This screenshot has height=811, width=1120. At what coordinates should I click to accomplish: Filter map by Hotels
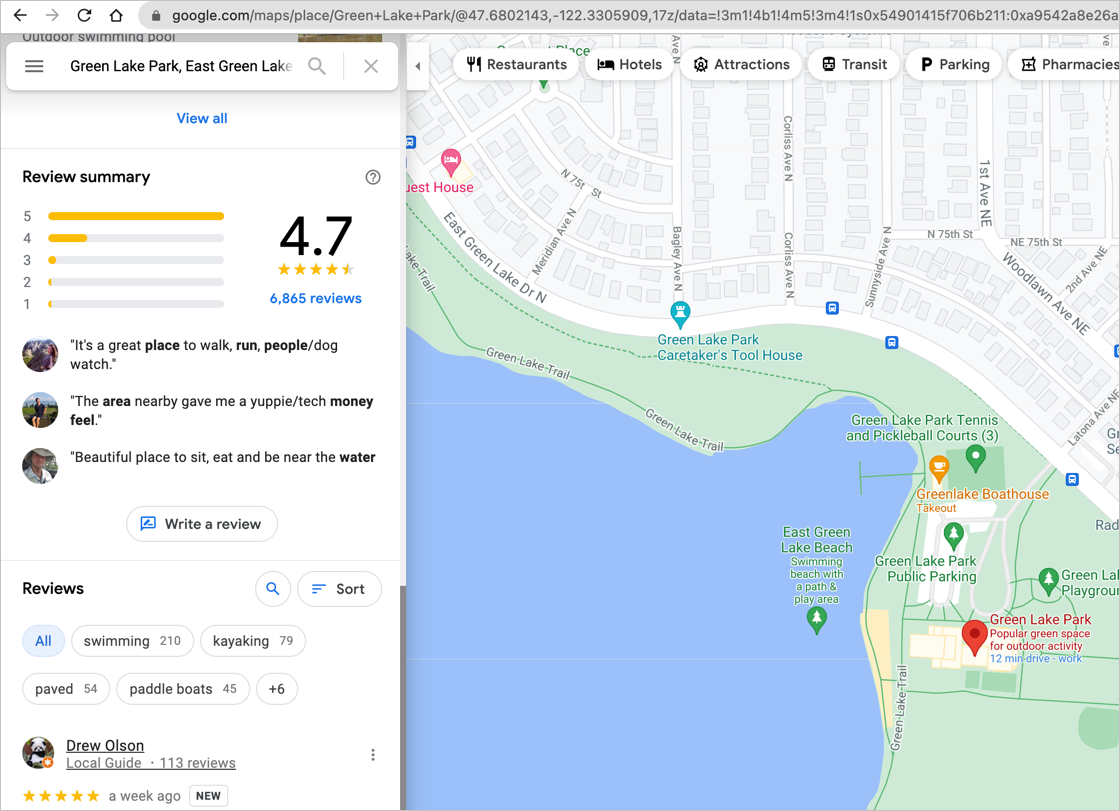629,64
